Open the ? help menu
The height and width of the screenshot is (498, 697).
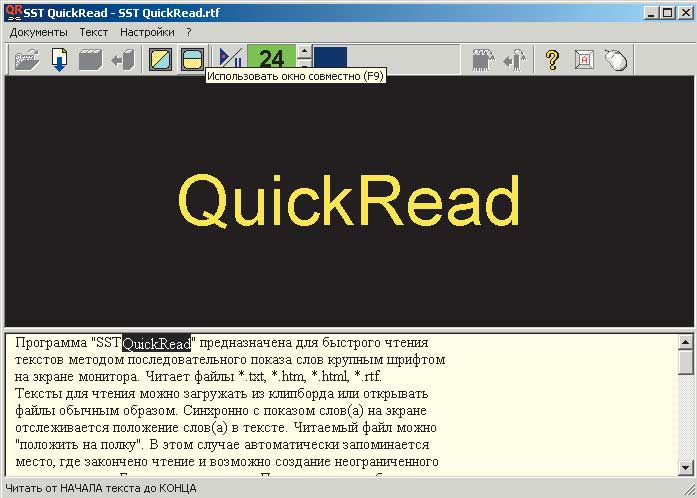click(189, 32)
